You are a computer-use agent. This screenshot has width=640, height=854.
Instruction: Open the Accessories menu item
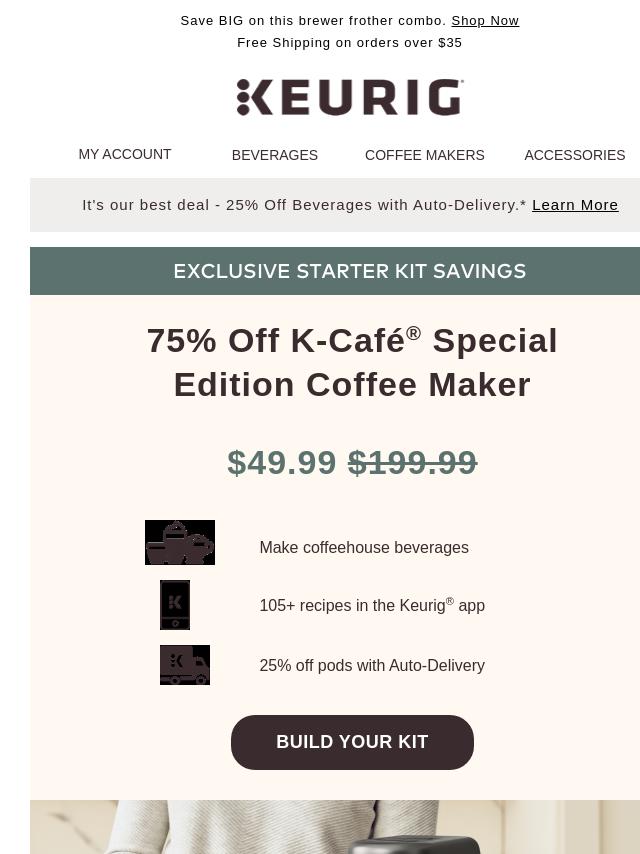pyautogui.click(x=575, y=155)
